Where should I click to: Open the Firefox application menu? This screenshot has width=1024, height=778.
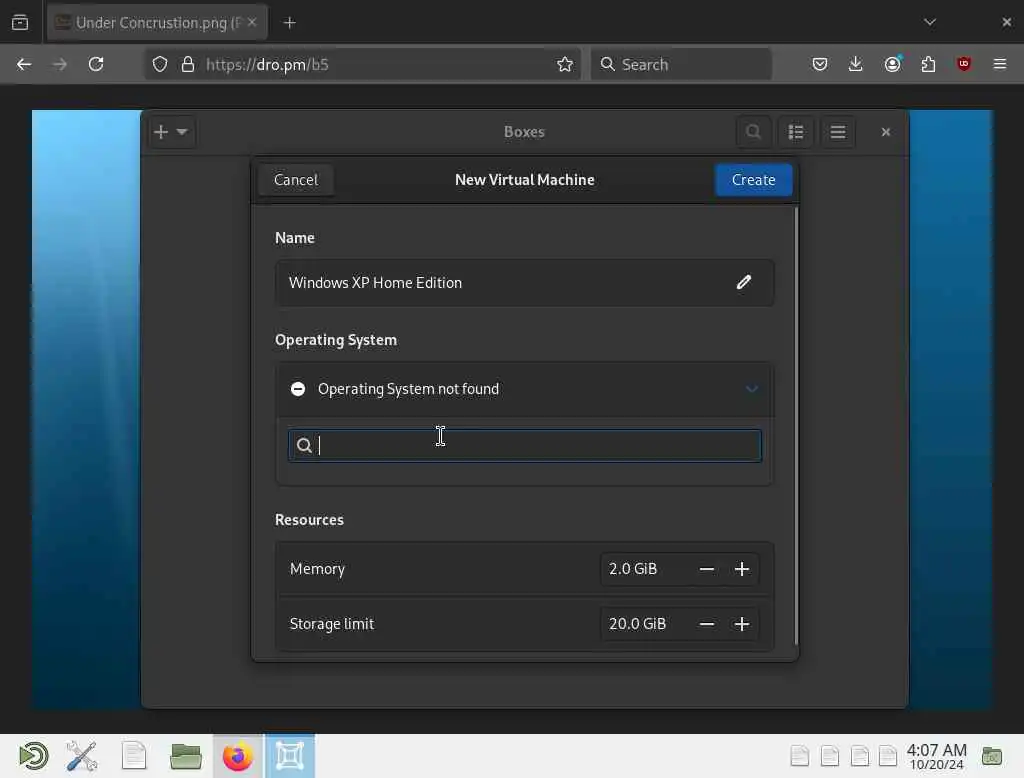(x=1000, y=64)
